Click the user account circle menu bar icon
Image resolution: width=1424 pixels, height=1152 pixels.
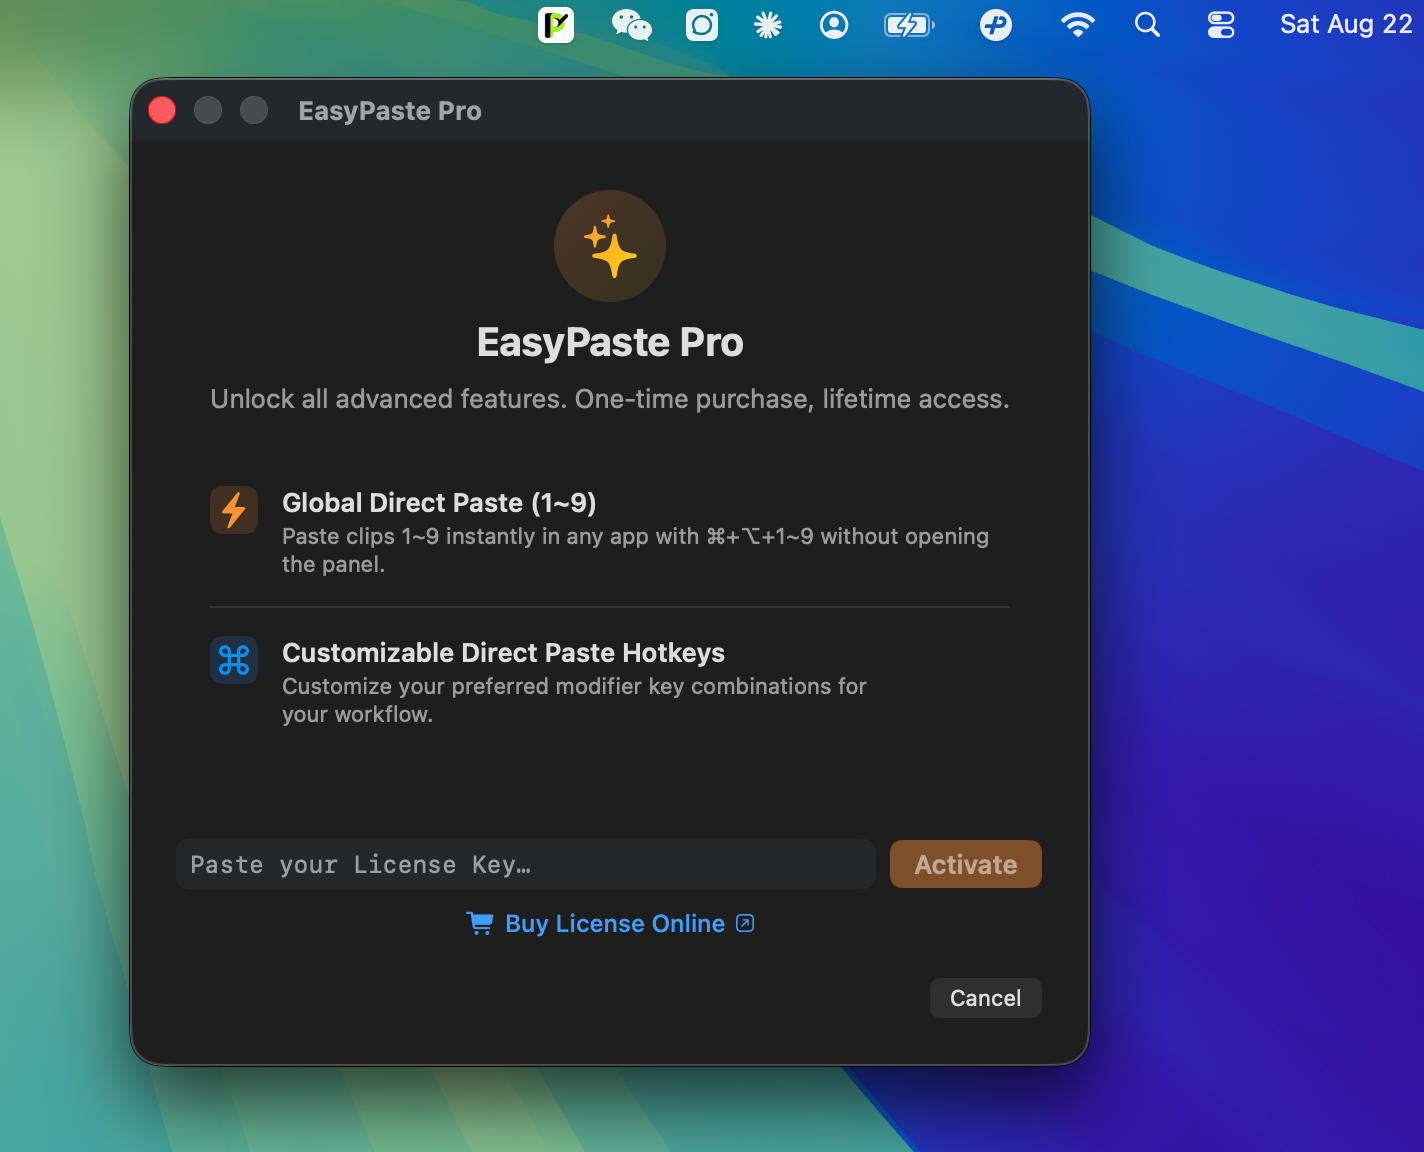pos(834,24)
